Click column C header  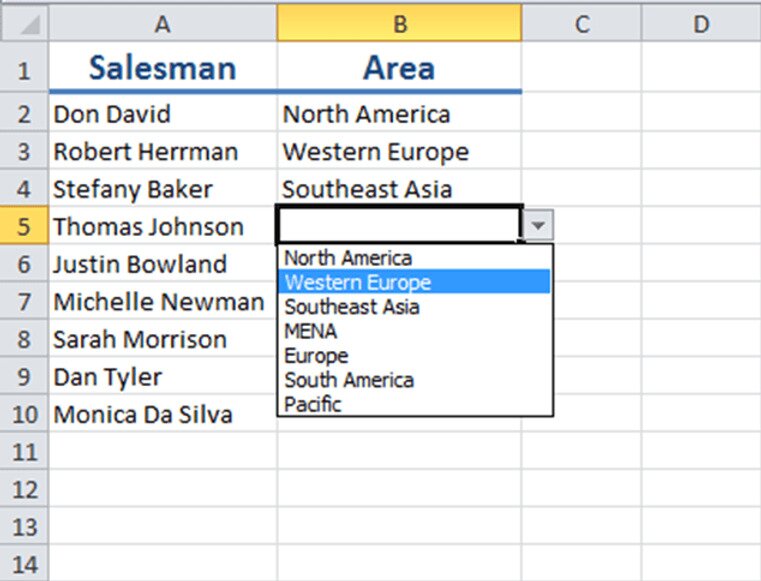(x=581, y=24)
